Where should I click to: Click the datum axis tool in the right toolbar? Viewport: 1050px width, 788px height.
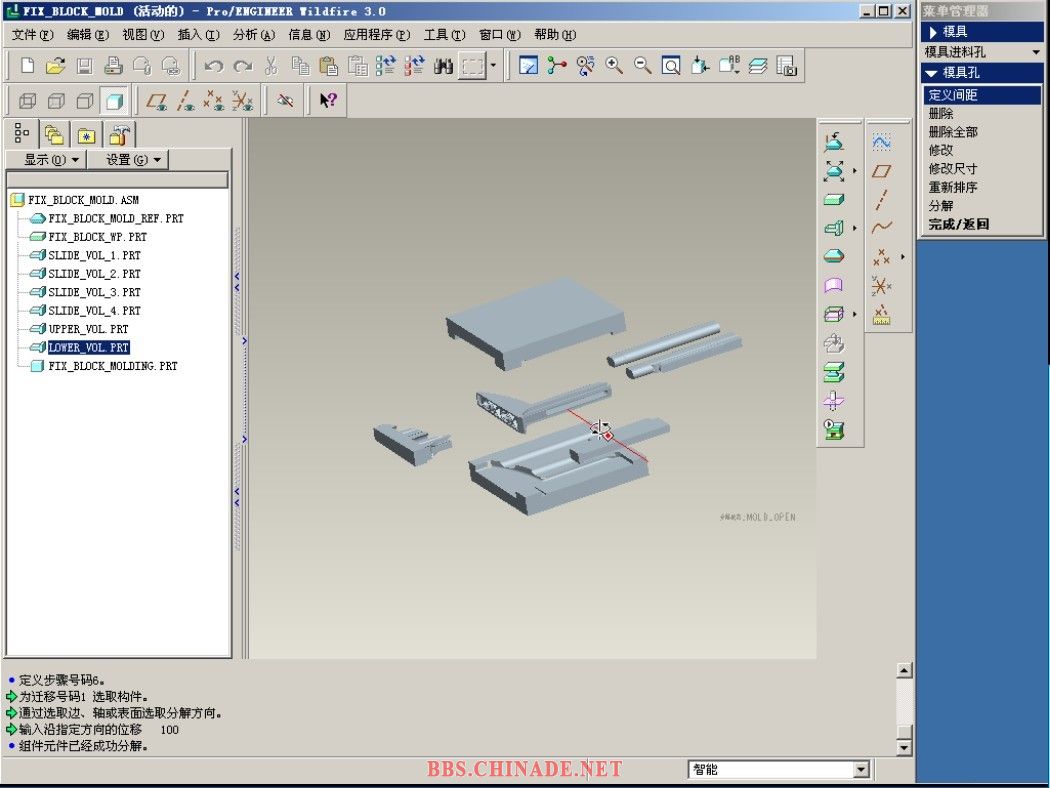coord(882,200)
